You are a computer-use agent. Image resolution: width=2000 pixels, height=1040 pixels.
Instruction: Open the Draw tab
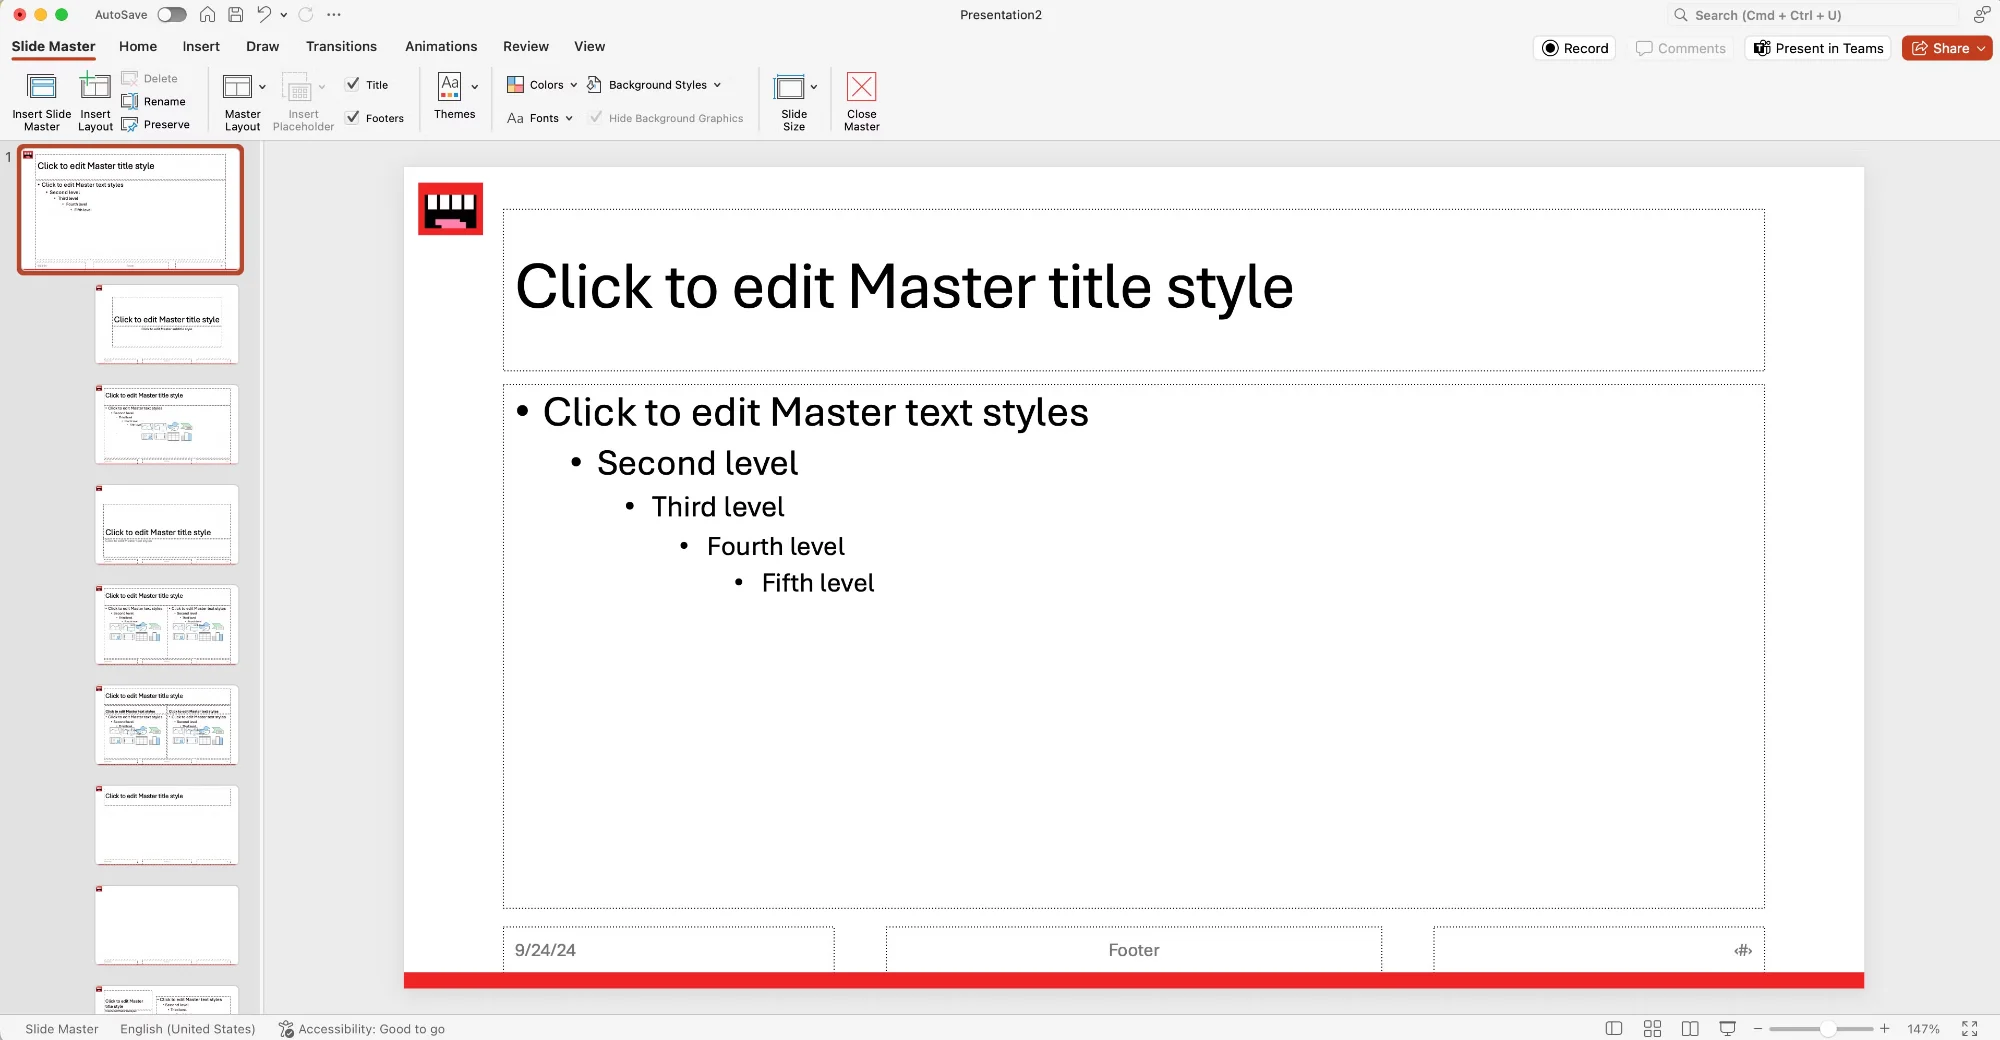click(x=262, y=46)
